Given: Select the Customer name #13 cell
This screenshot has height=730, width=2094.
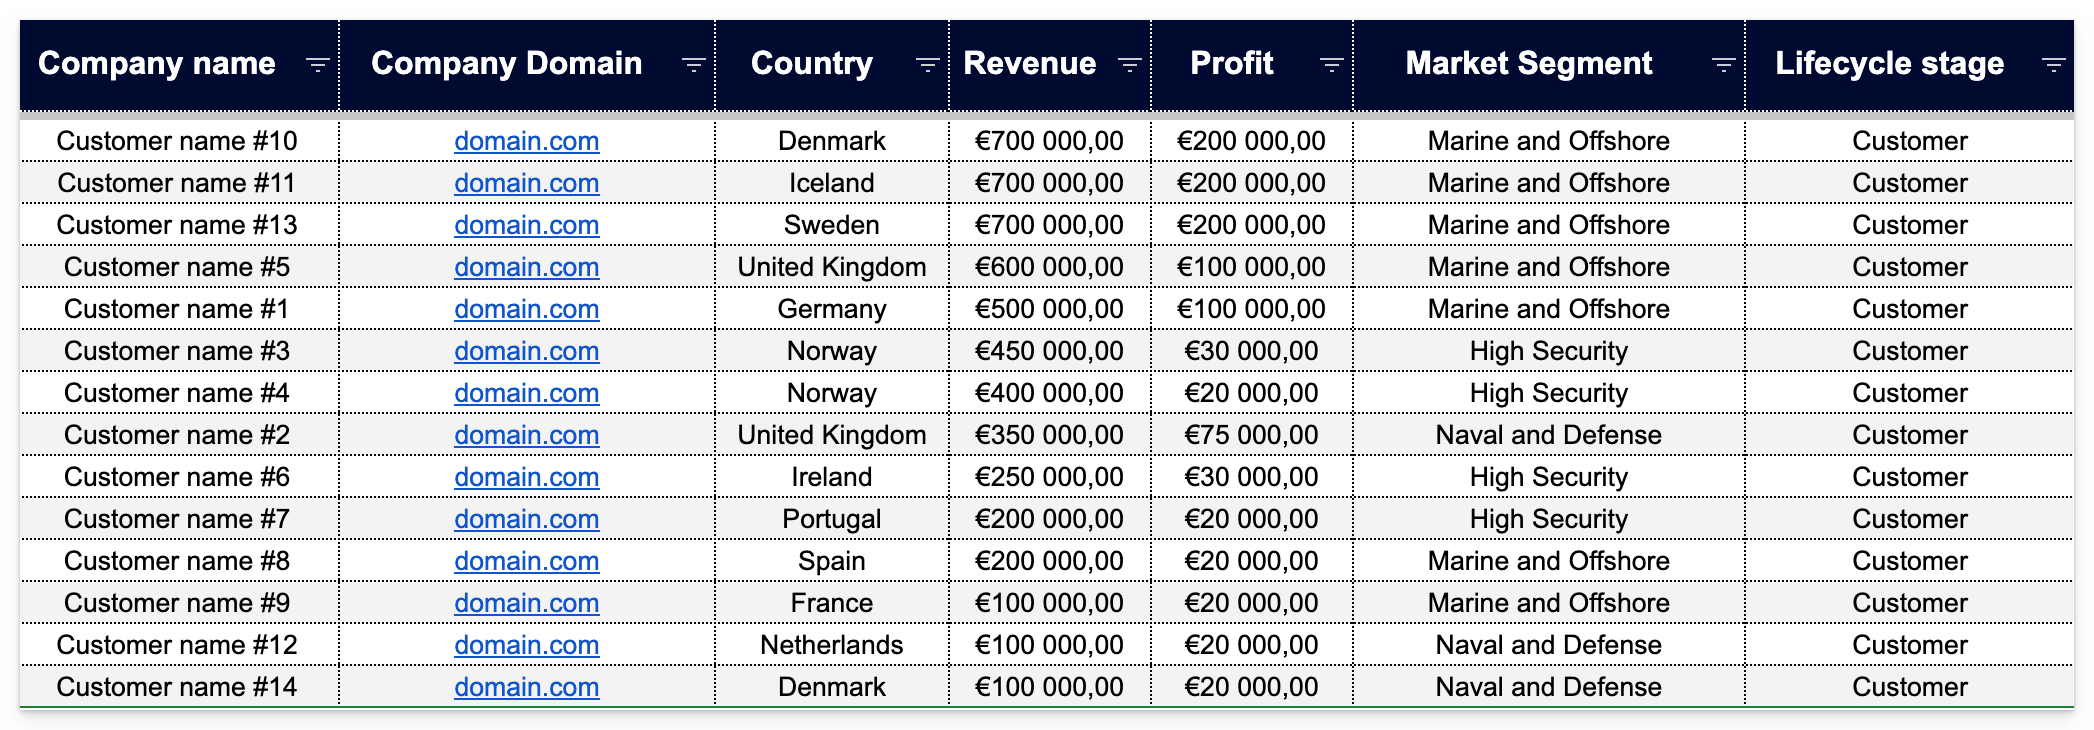Looking at the screenshot, I should (x=177, y=225).
